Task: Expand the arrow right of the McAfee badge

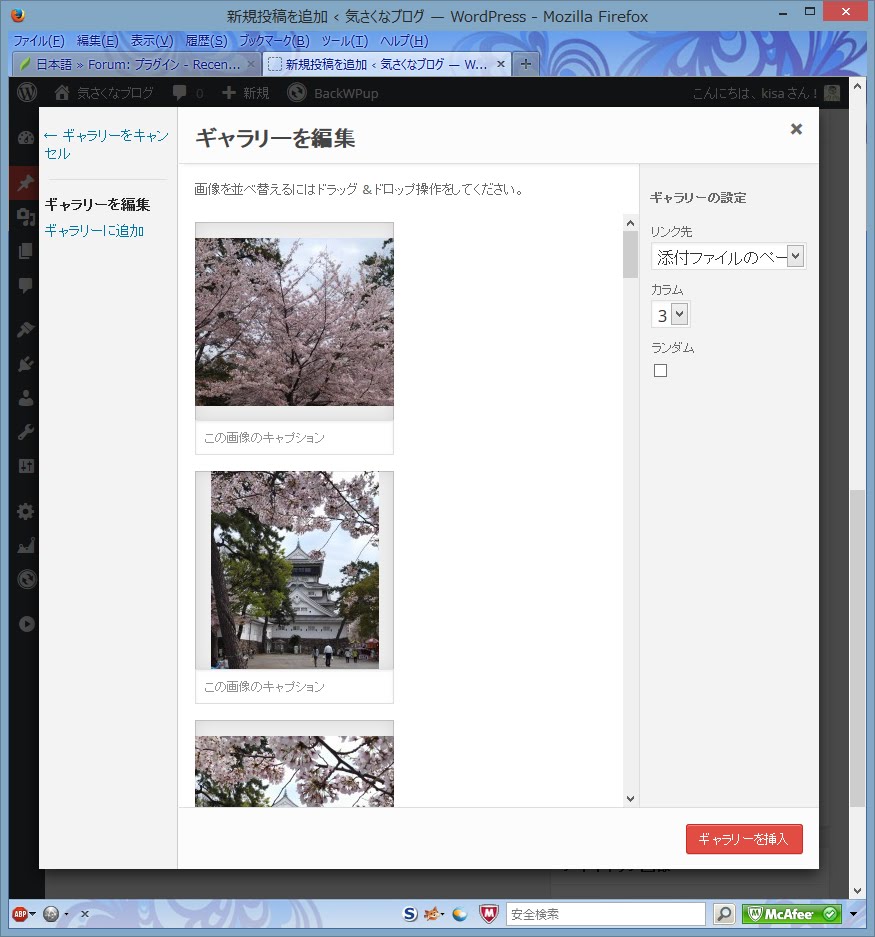Action: tap(853, 914)
